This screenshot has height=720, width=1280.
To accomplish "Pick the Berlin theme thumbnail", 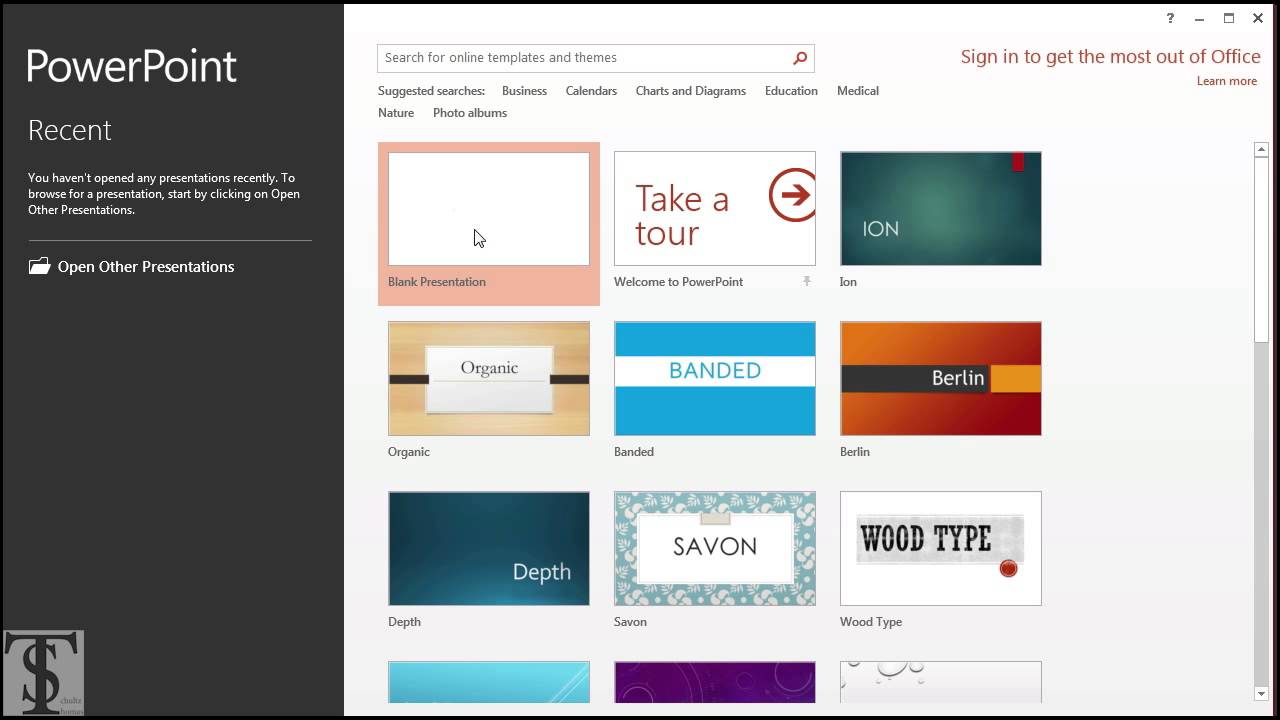I will click(x=941, y=379).
